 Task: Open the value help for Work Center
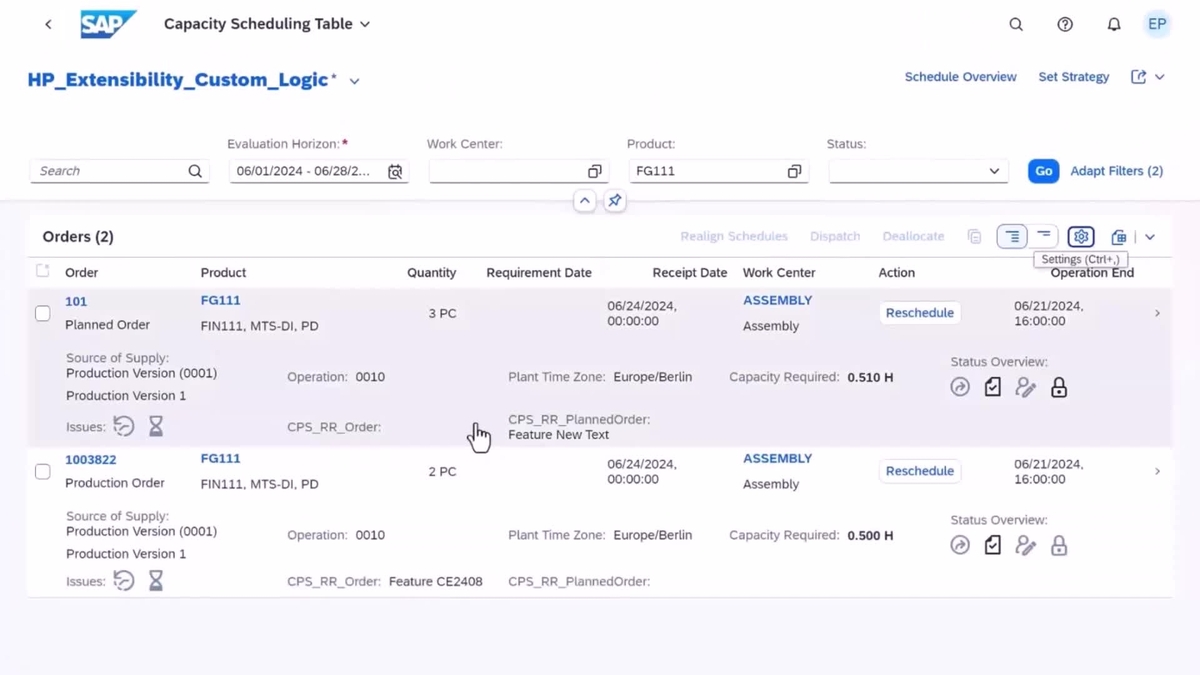click(594, 171)
